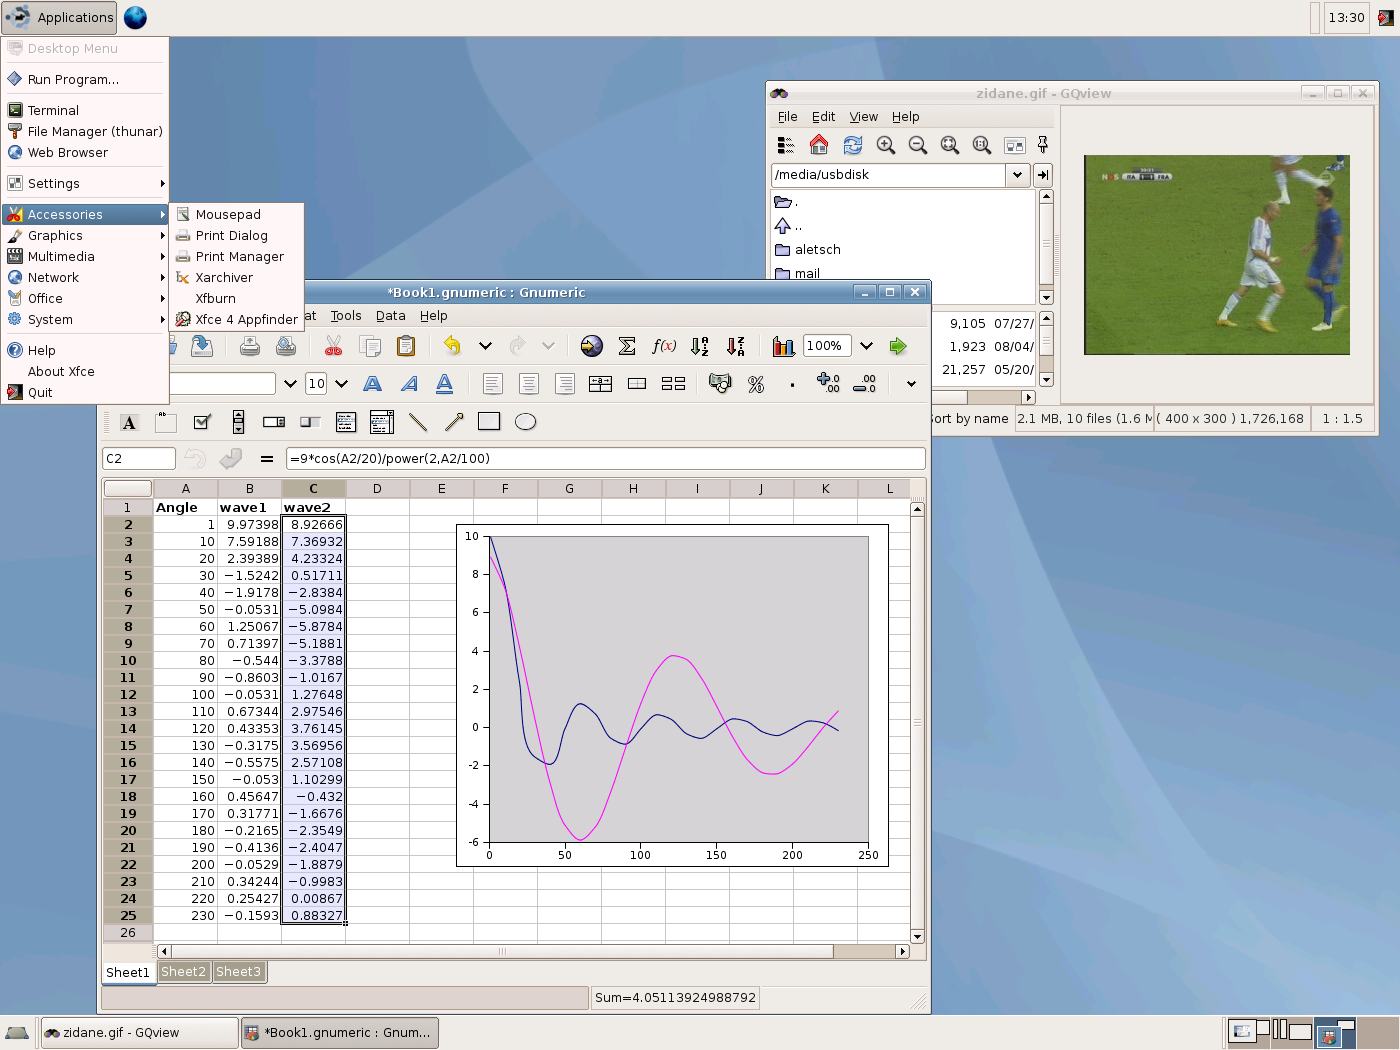Open the /media/usbdisk path dropdown

[1017, 175]
